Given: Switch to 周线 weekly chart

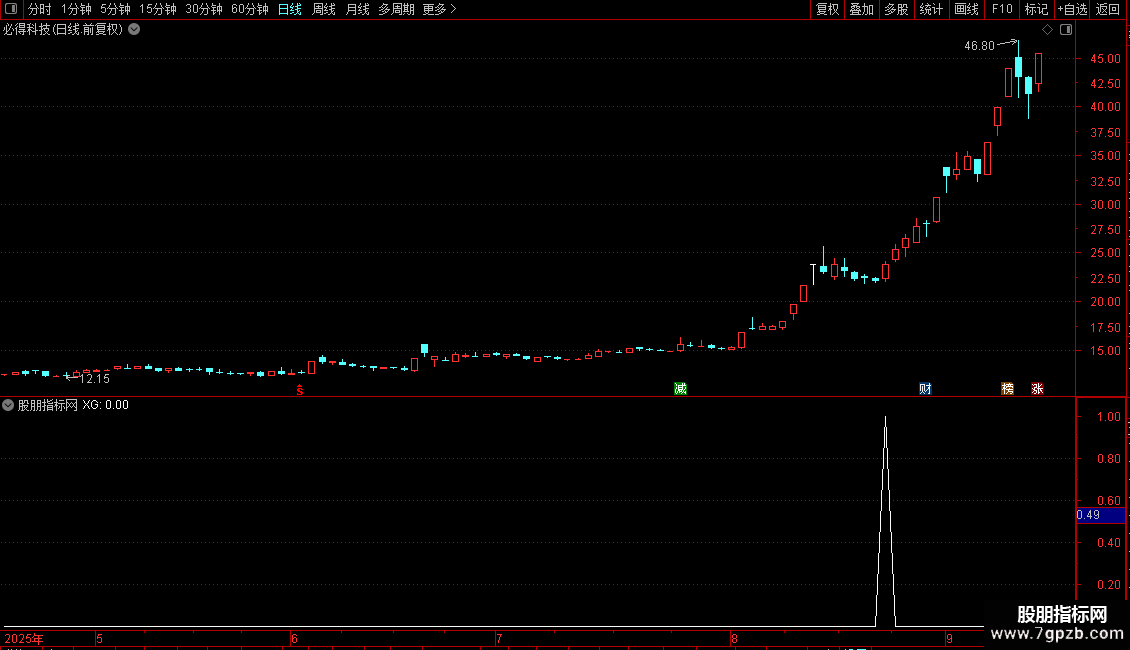Looking at the screenshot, I should click(x=324, y=9).
